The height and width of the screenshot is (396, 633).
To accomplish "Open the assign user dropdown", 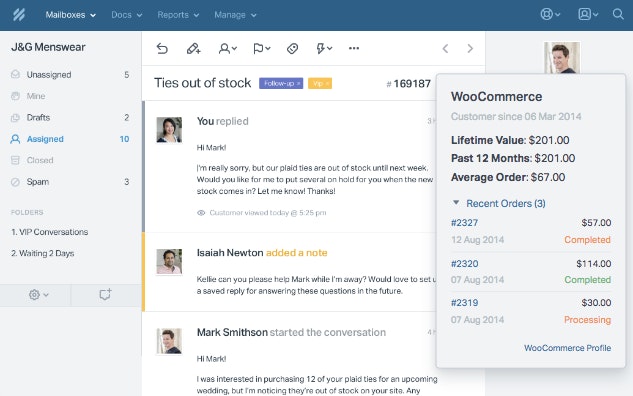I will tap(228, 49).
